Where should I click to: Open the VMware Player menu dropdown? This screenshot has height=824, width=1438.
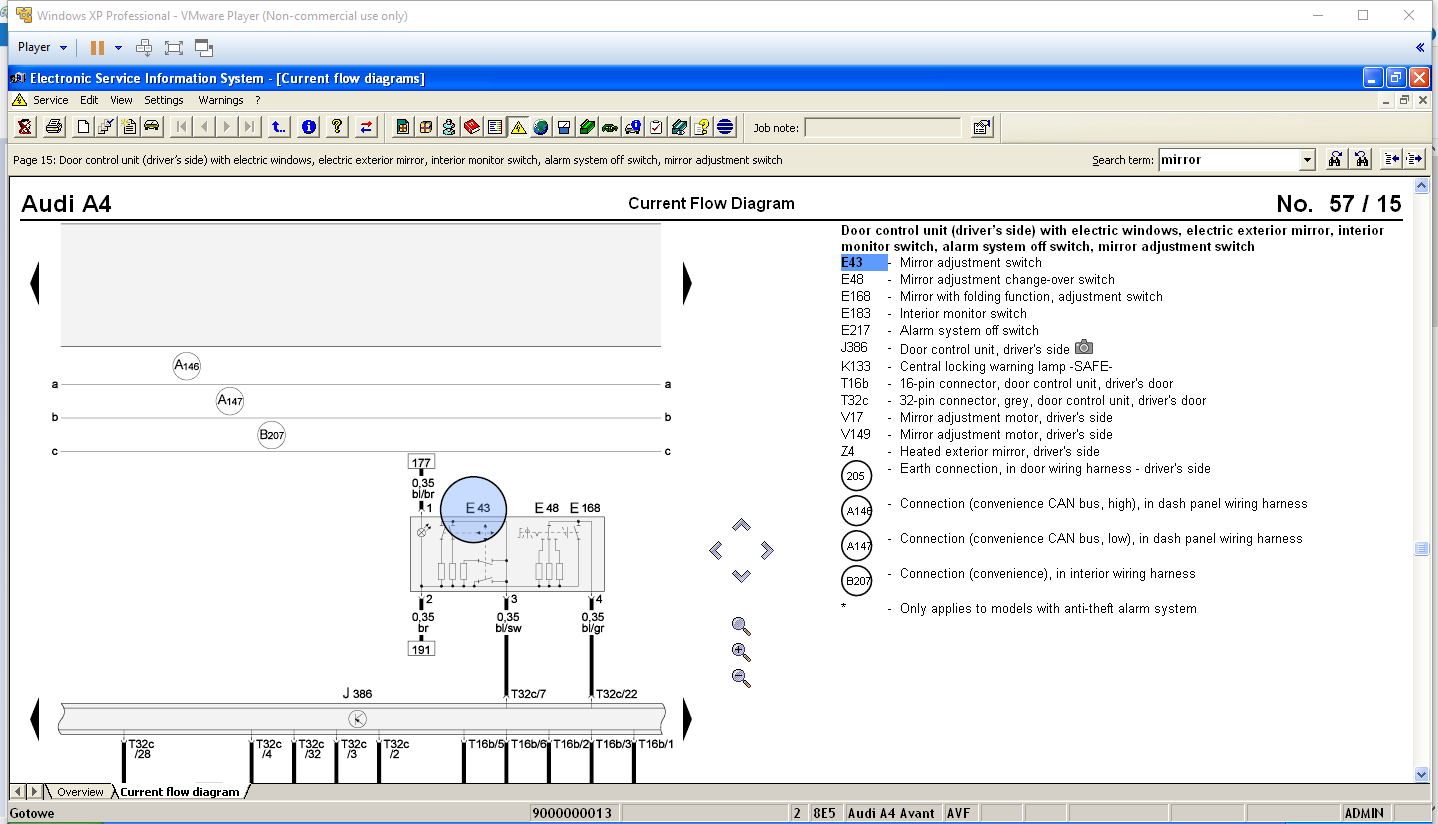coord(43,47)
